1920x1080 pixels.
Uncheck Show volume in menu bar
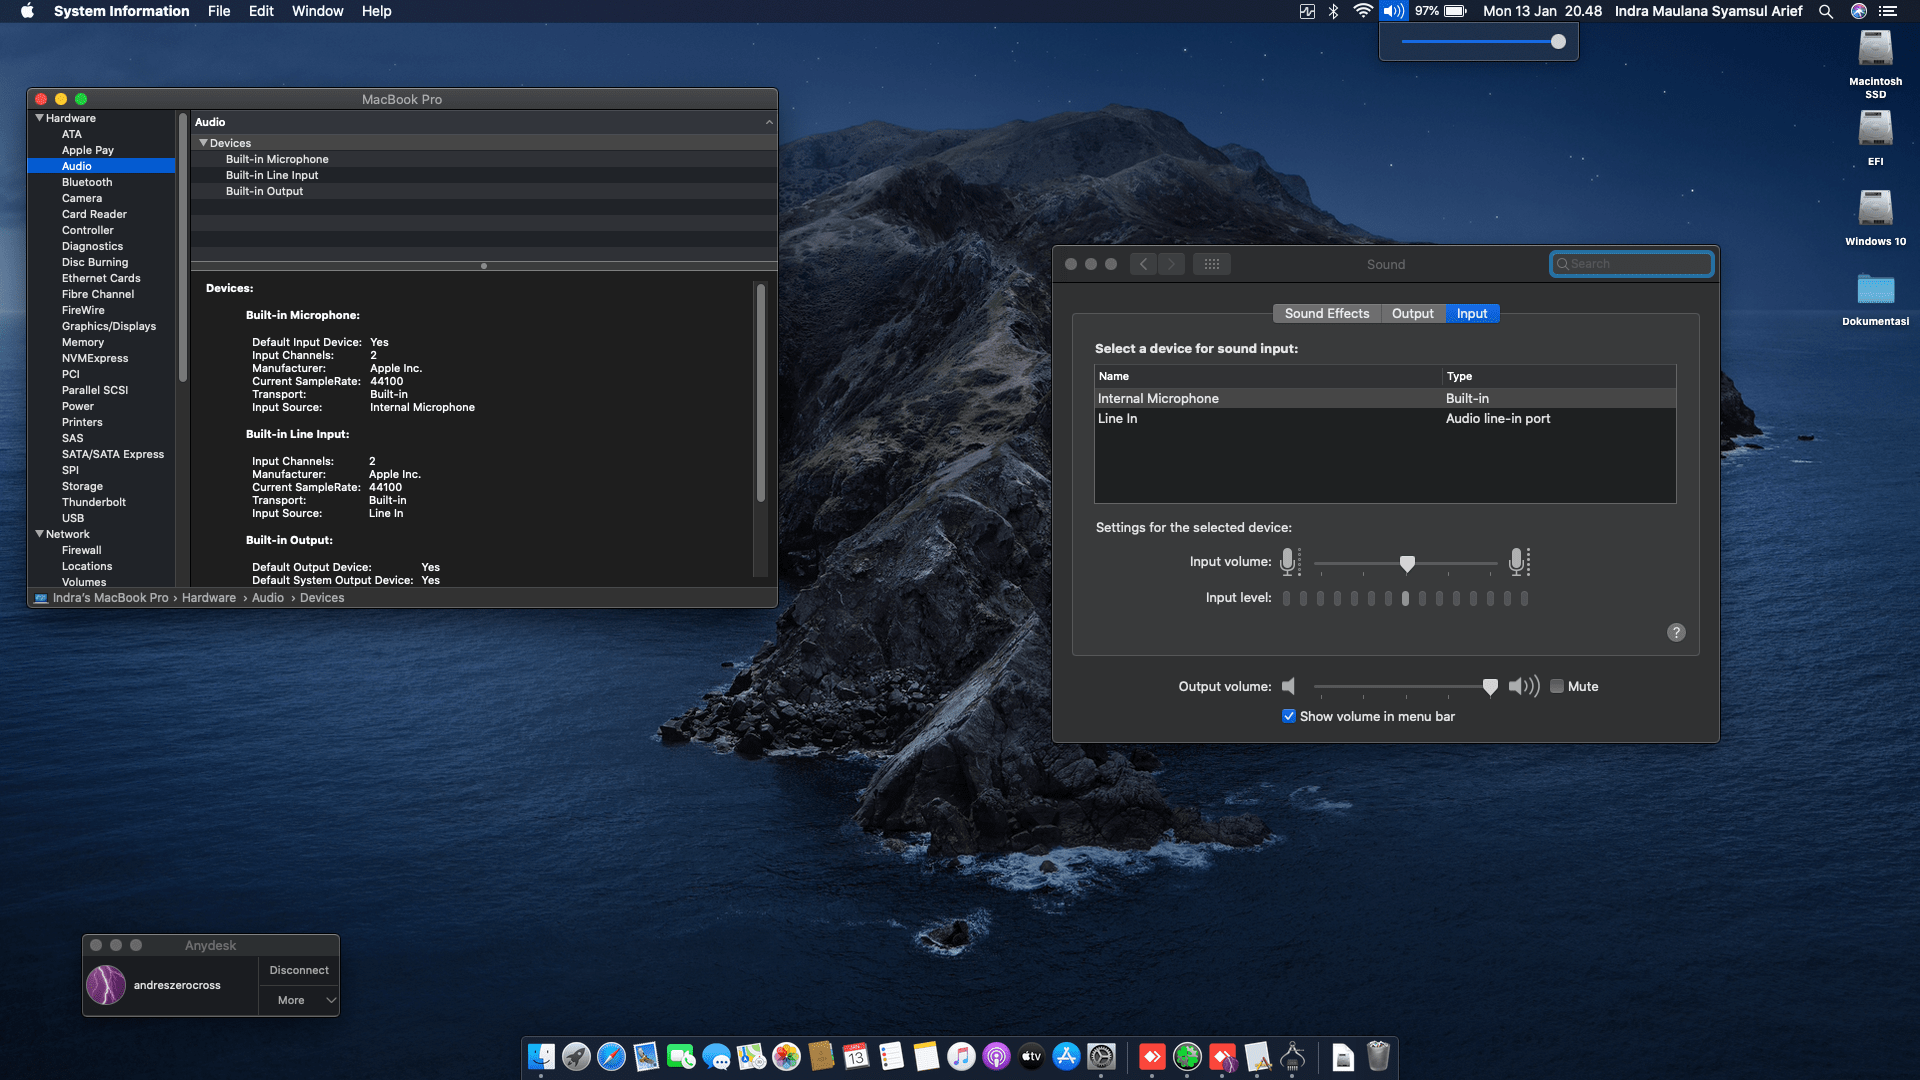click(1289, 716)
